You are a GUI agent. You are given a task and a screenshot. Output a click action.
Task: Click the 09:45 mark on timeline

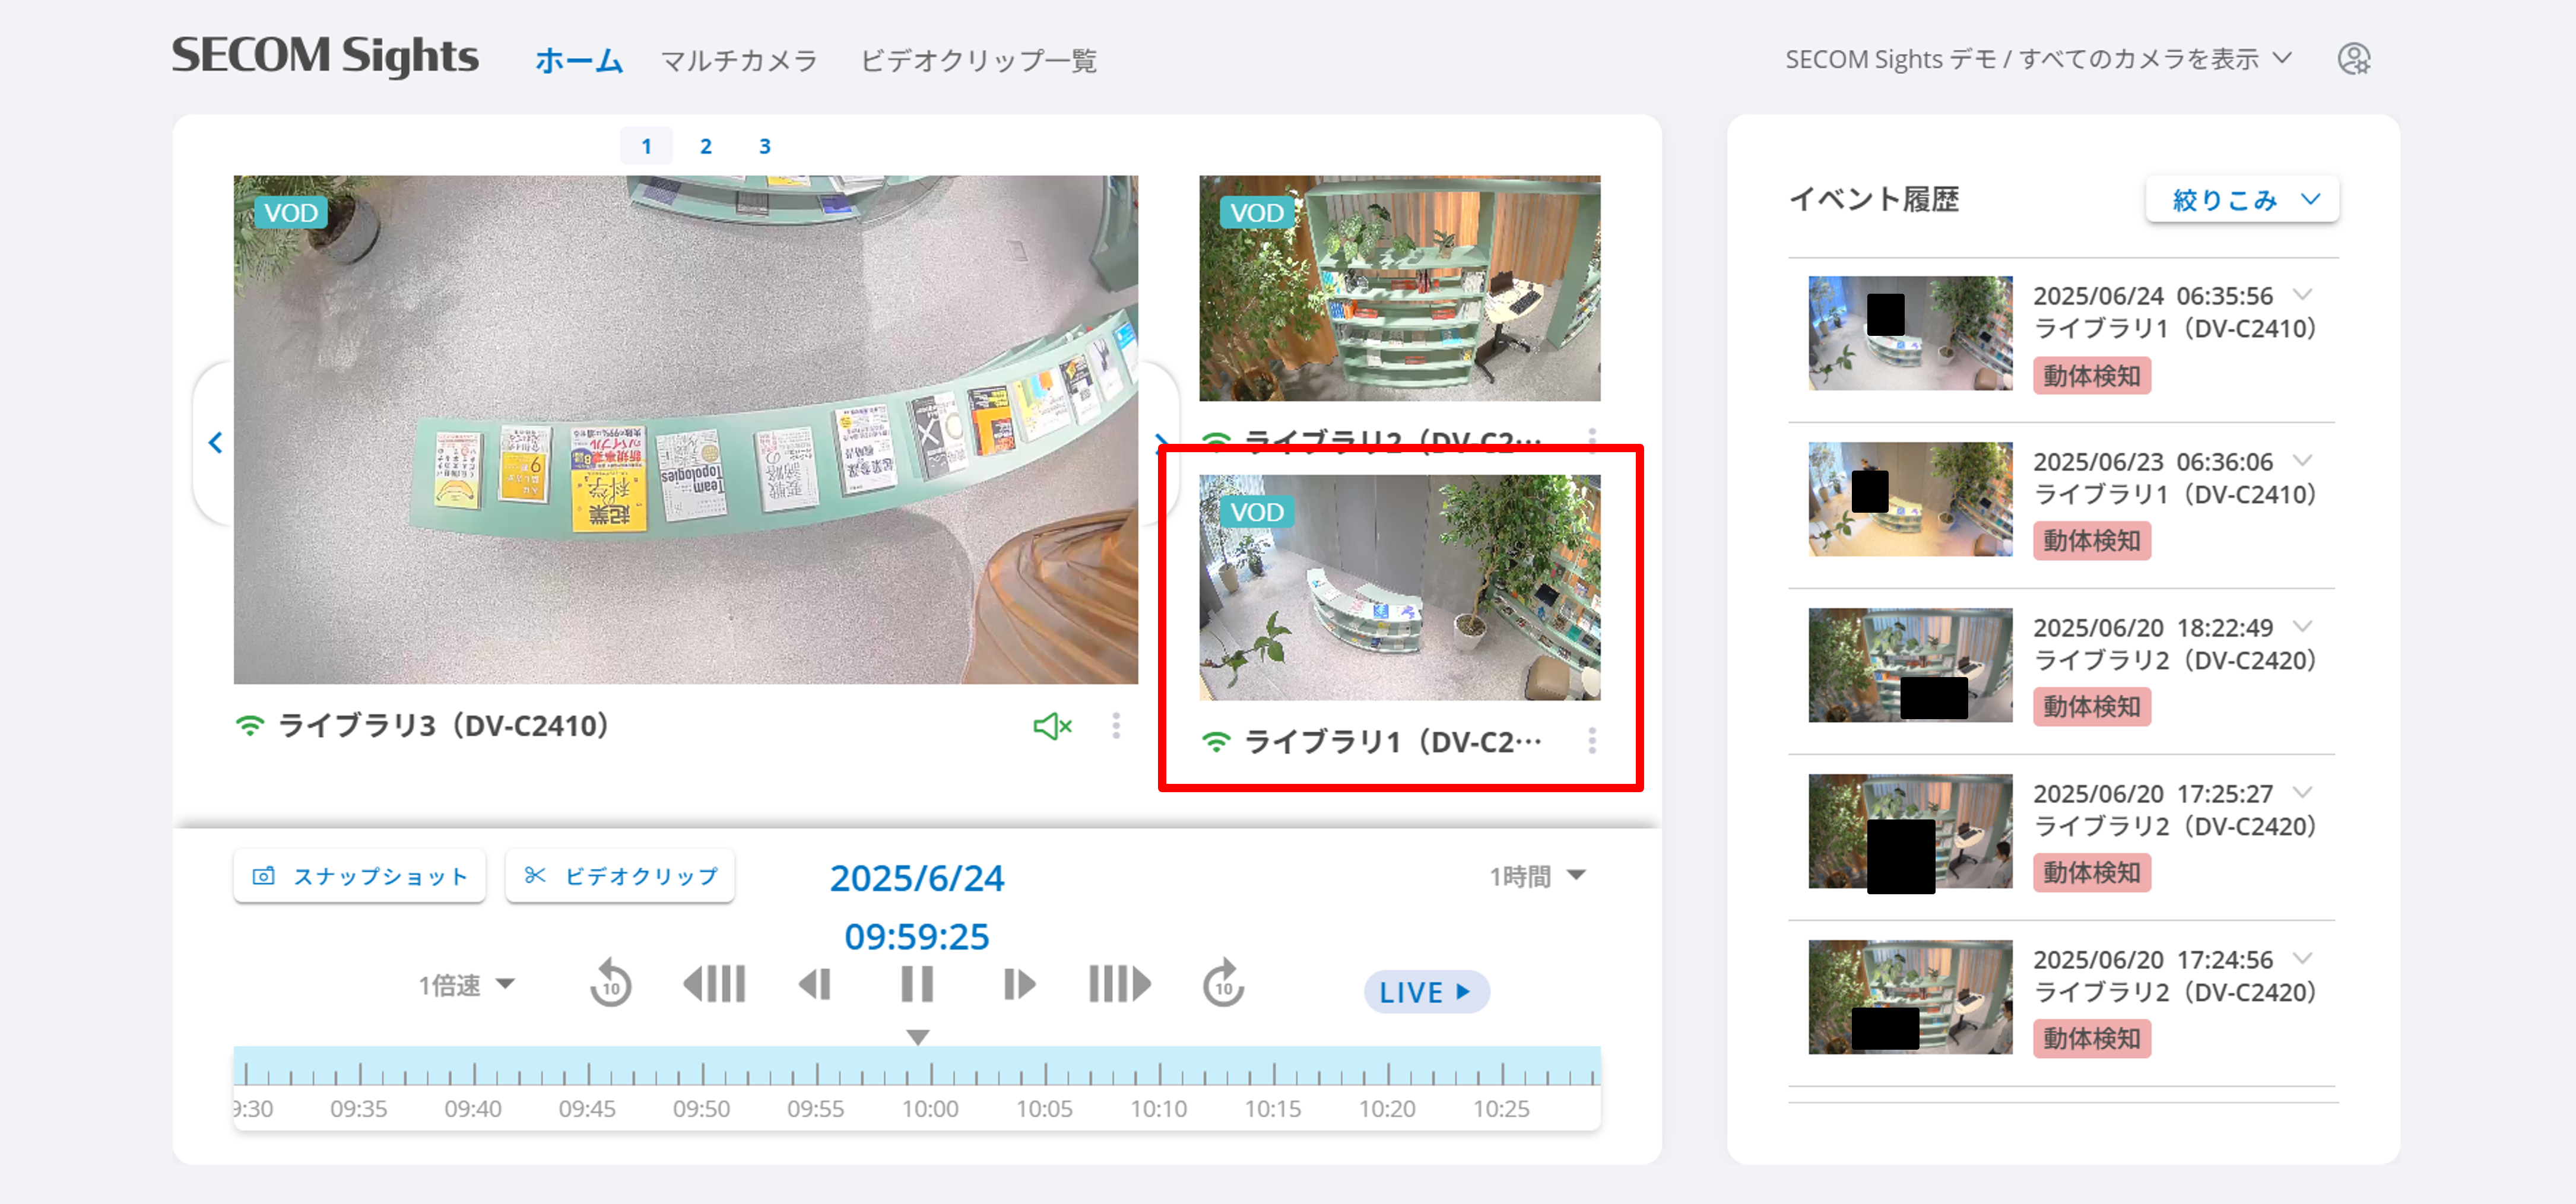tap(587, 1108)
